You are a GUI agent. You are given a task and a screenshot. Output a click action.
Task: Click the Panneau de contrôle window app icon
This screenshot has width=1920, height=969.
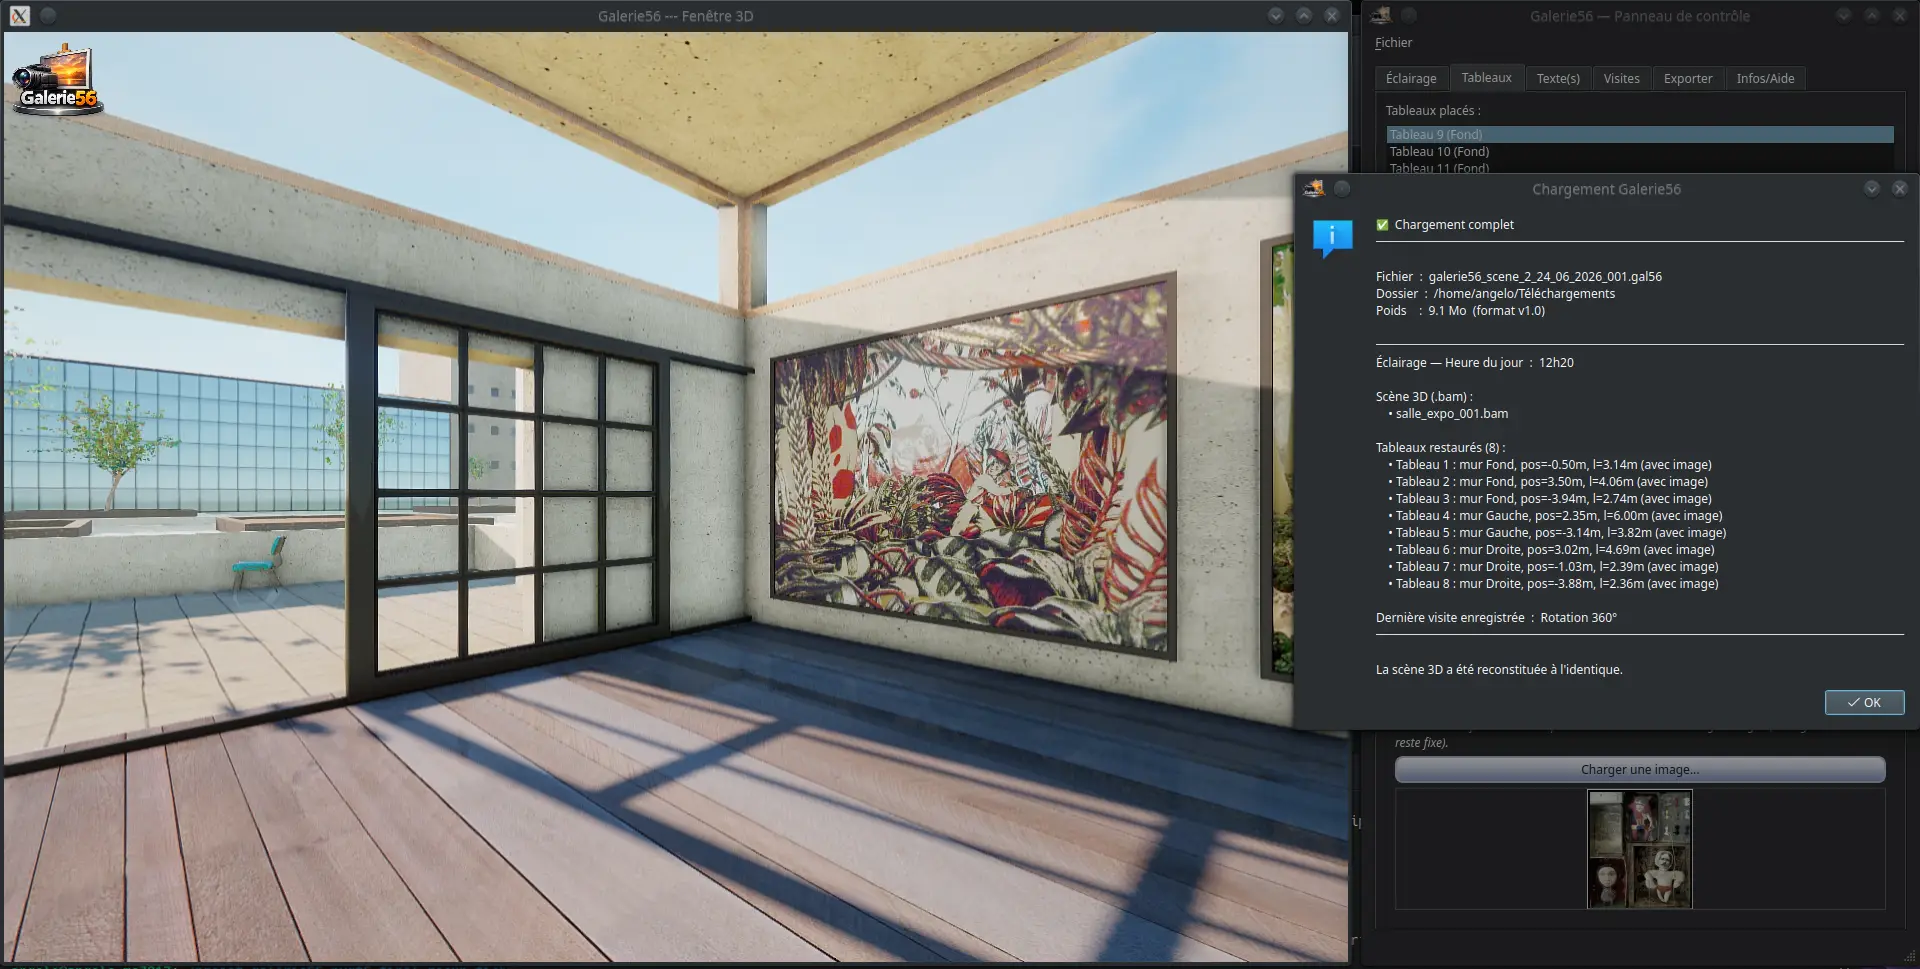pos(1381,15)
